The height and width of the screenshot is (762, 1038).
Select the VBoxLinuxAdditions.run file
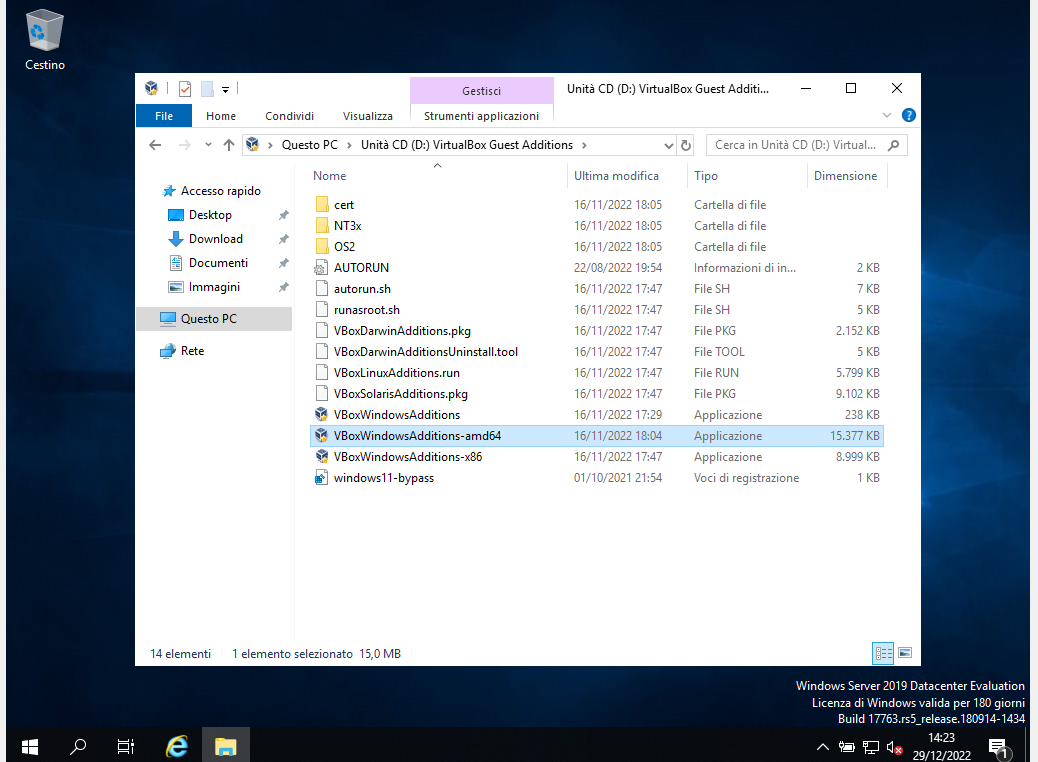[x=397, y=373]
